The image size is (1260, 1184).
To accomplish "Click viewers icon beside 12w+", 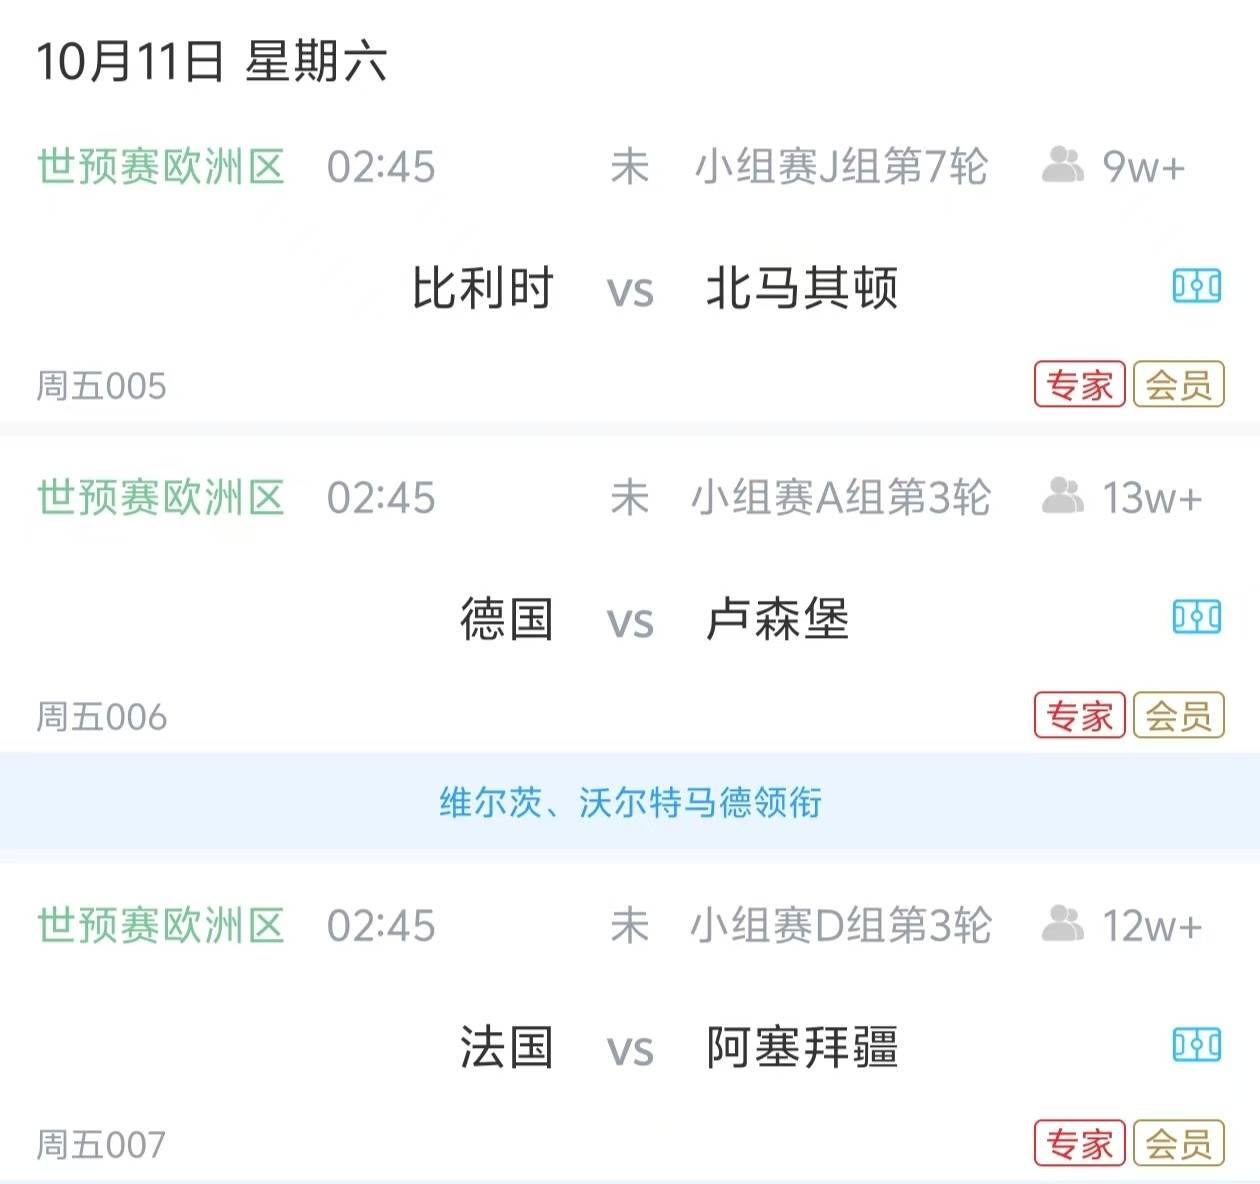I will coord(1062,924).
